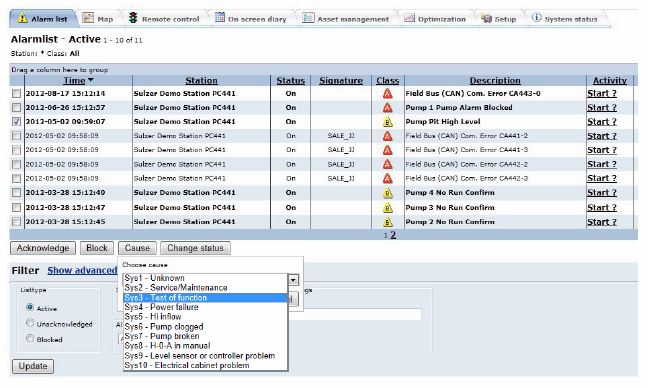This screenshot has width=648, height=388.
Task: Click the On screen diary calendar icon
Action: click(220, 17)
